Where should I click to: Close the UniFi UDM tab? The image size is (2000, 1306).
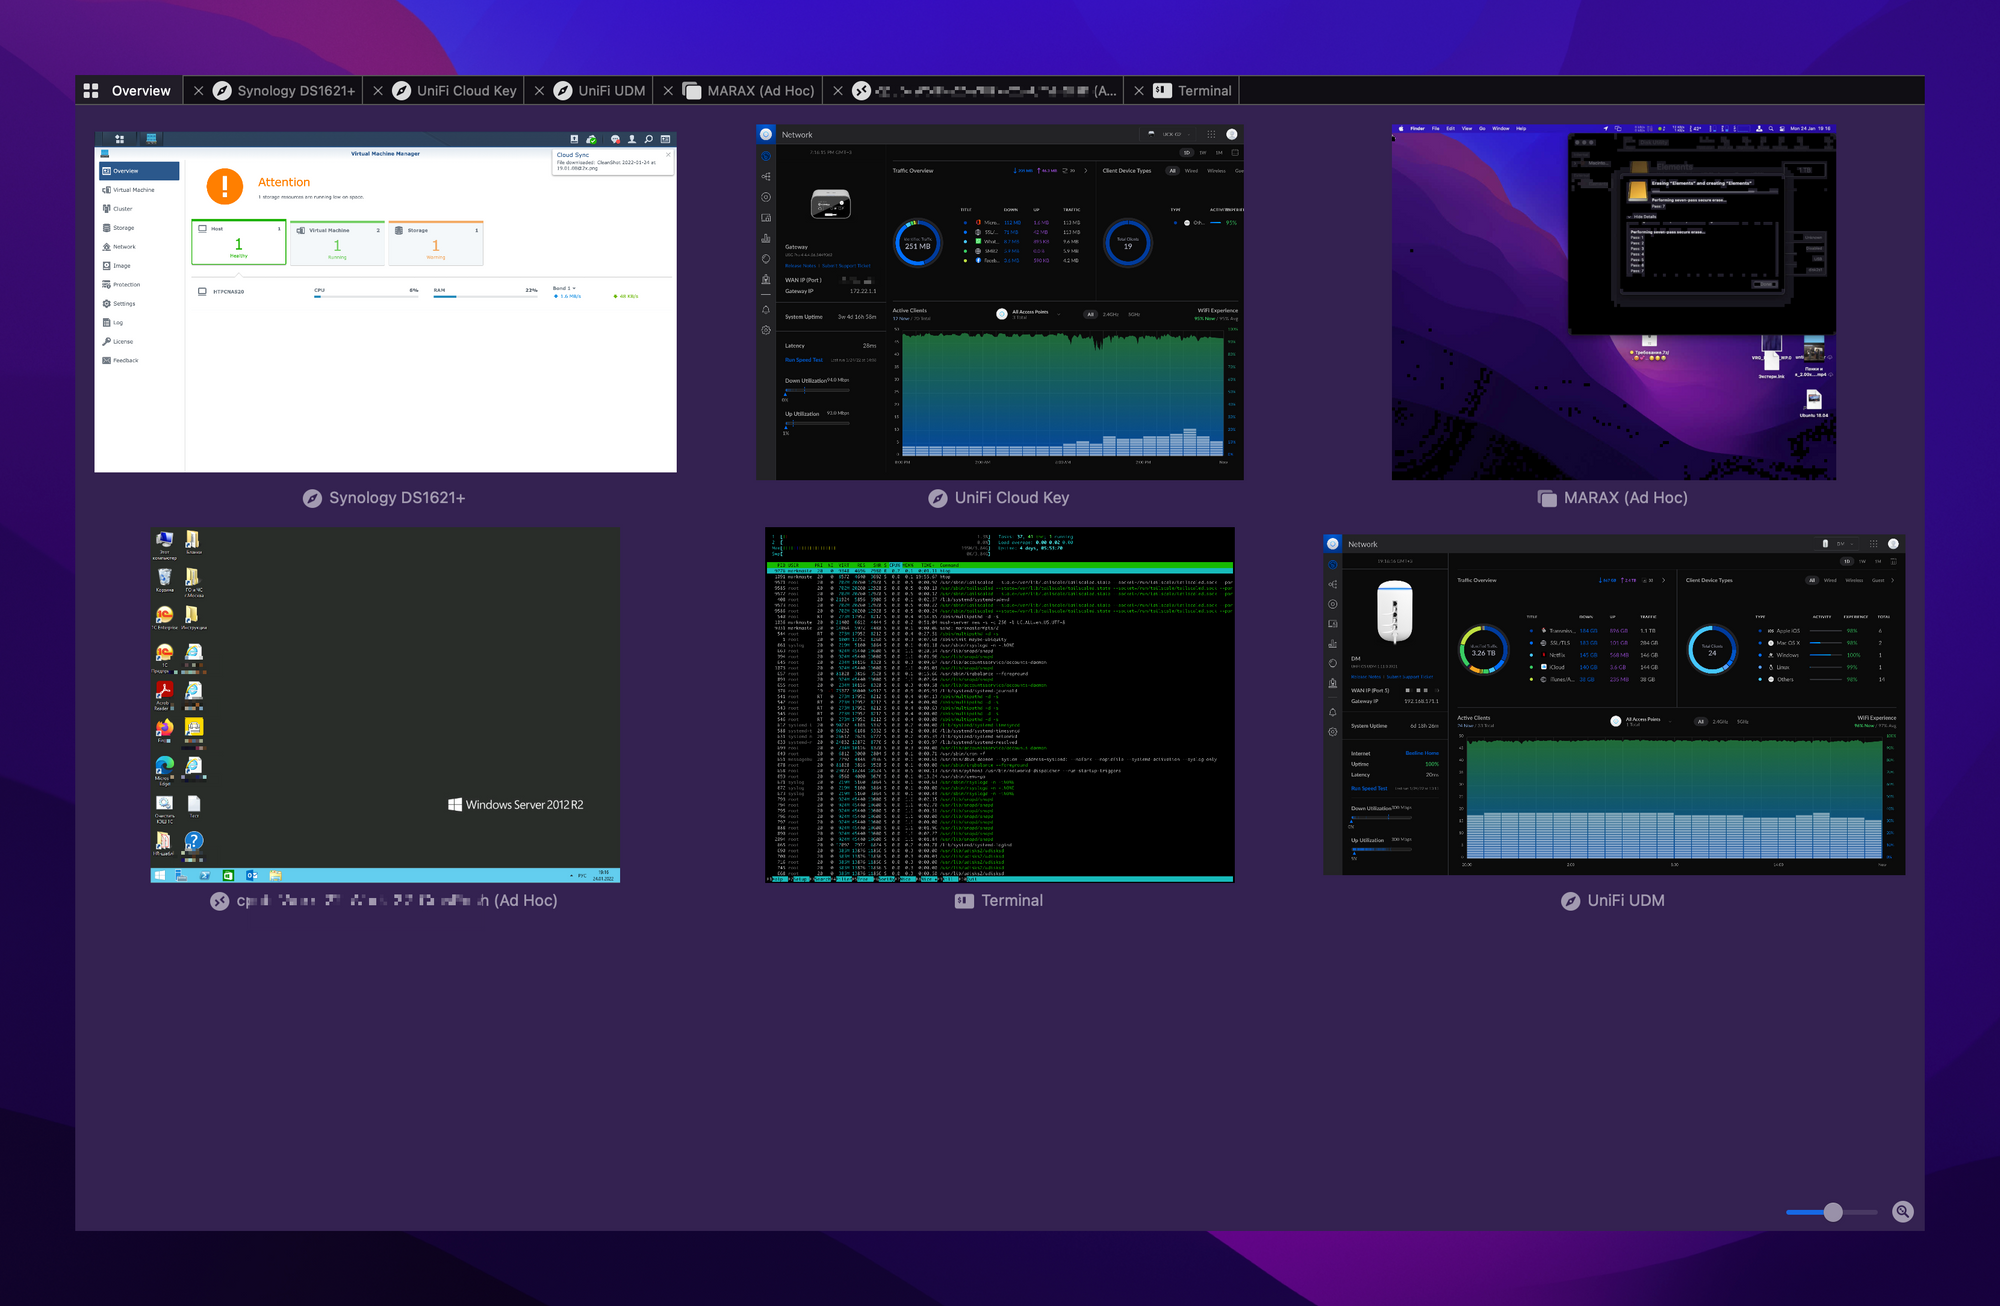(539, 91)
